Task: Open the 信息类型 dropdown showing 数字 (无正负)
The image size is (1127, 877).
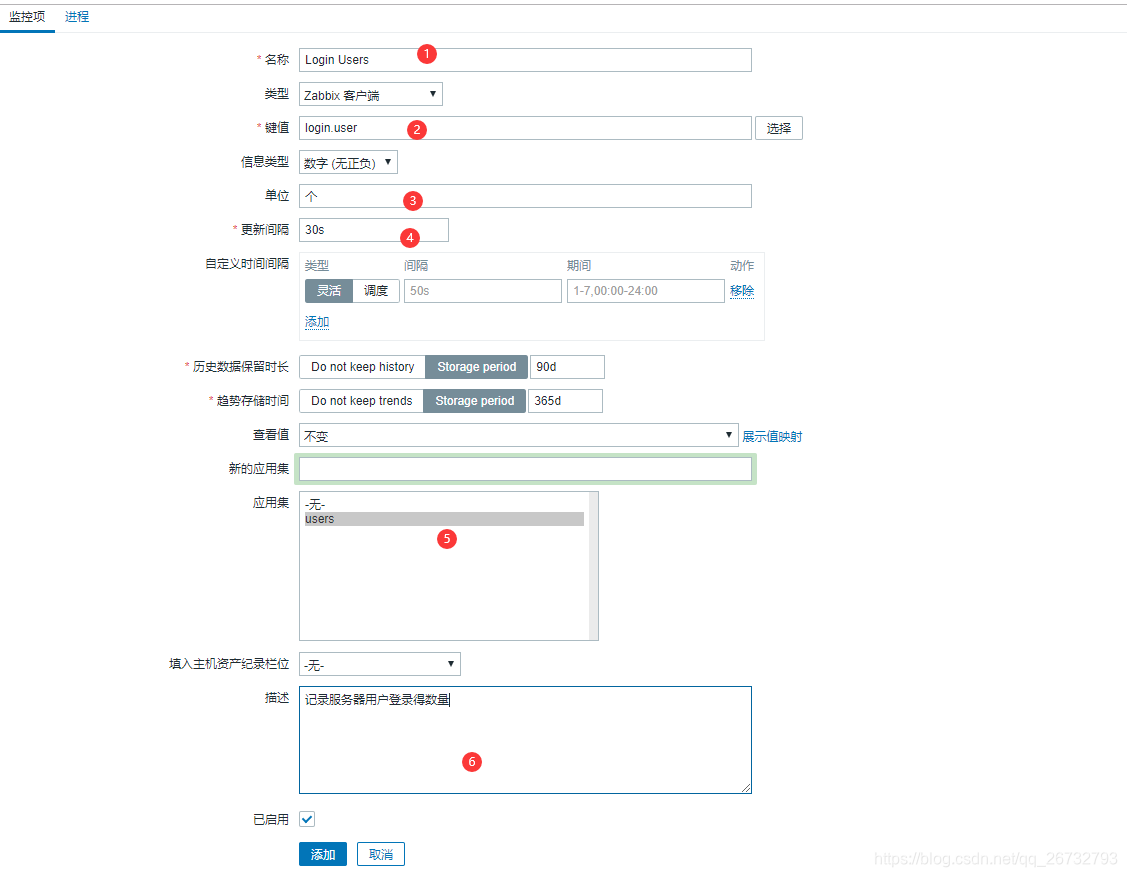Action: coord(348,162)
